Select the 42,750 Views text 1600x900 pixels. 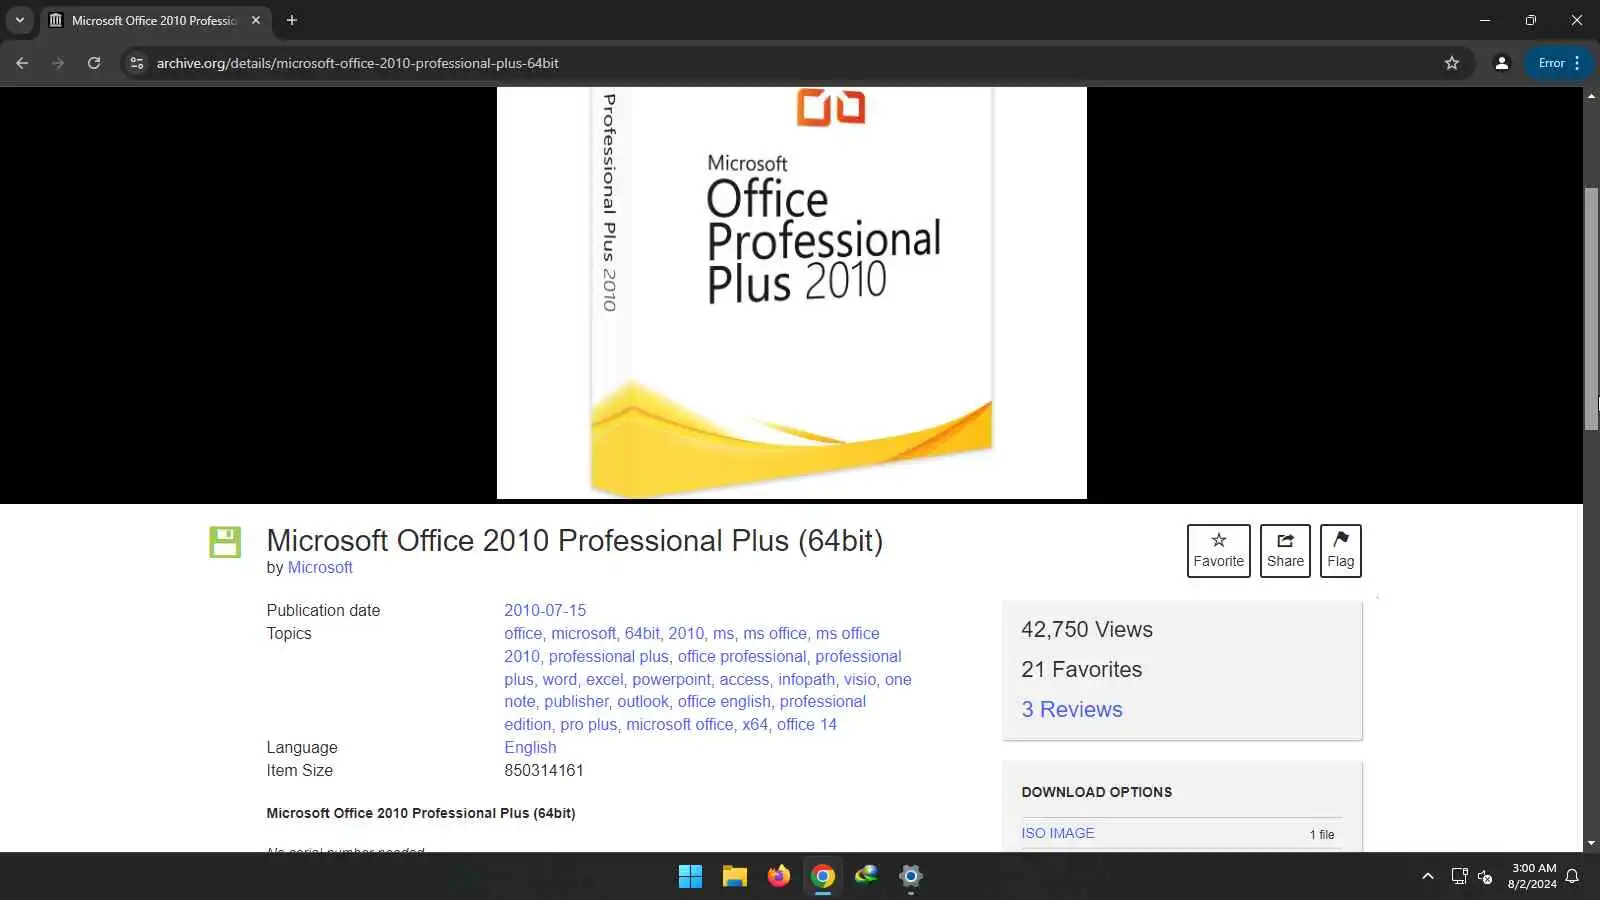click(x=1087, y=629)
